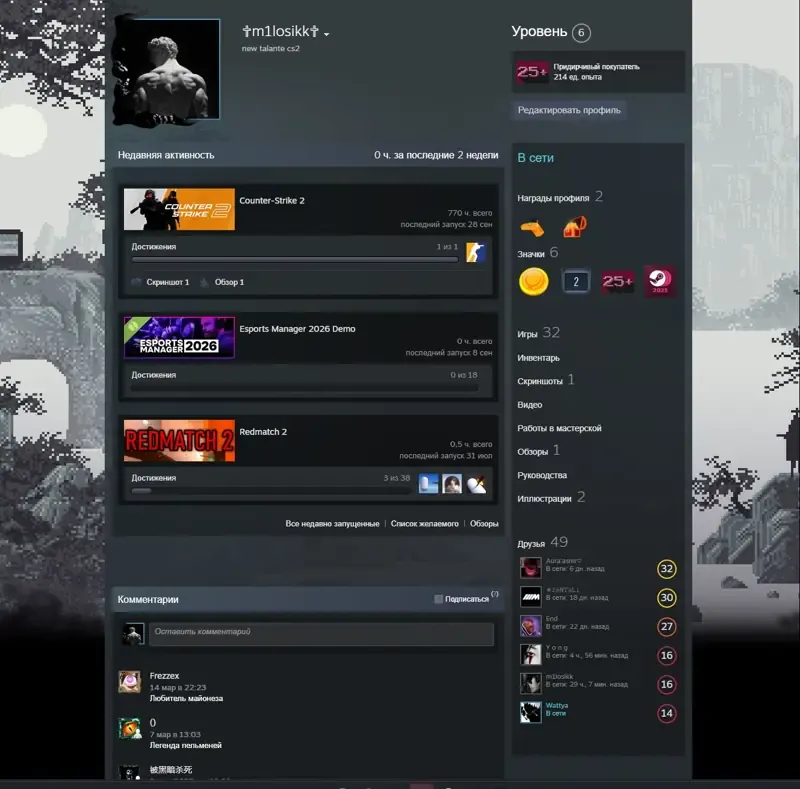Click the thumbs-up icon next to Обзор 1

[204, 282]
